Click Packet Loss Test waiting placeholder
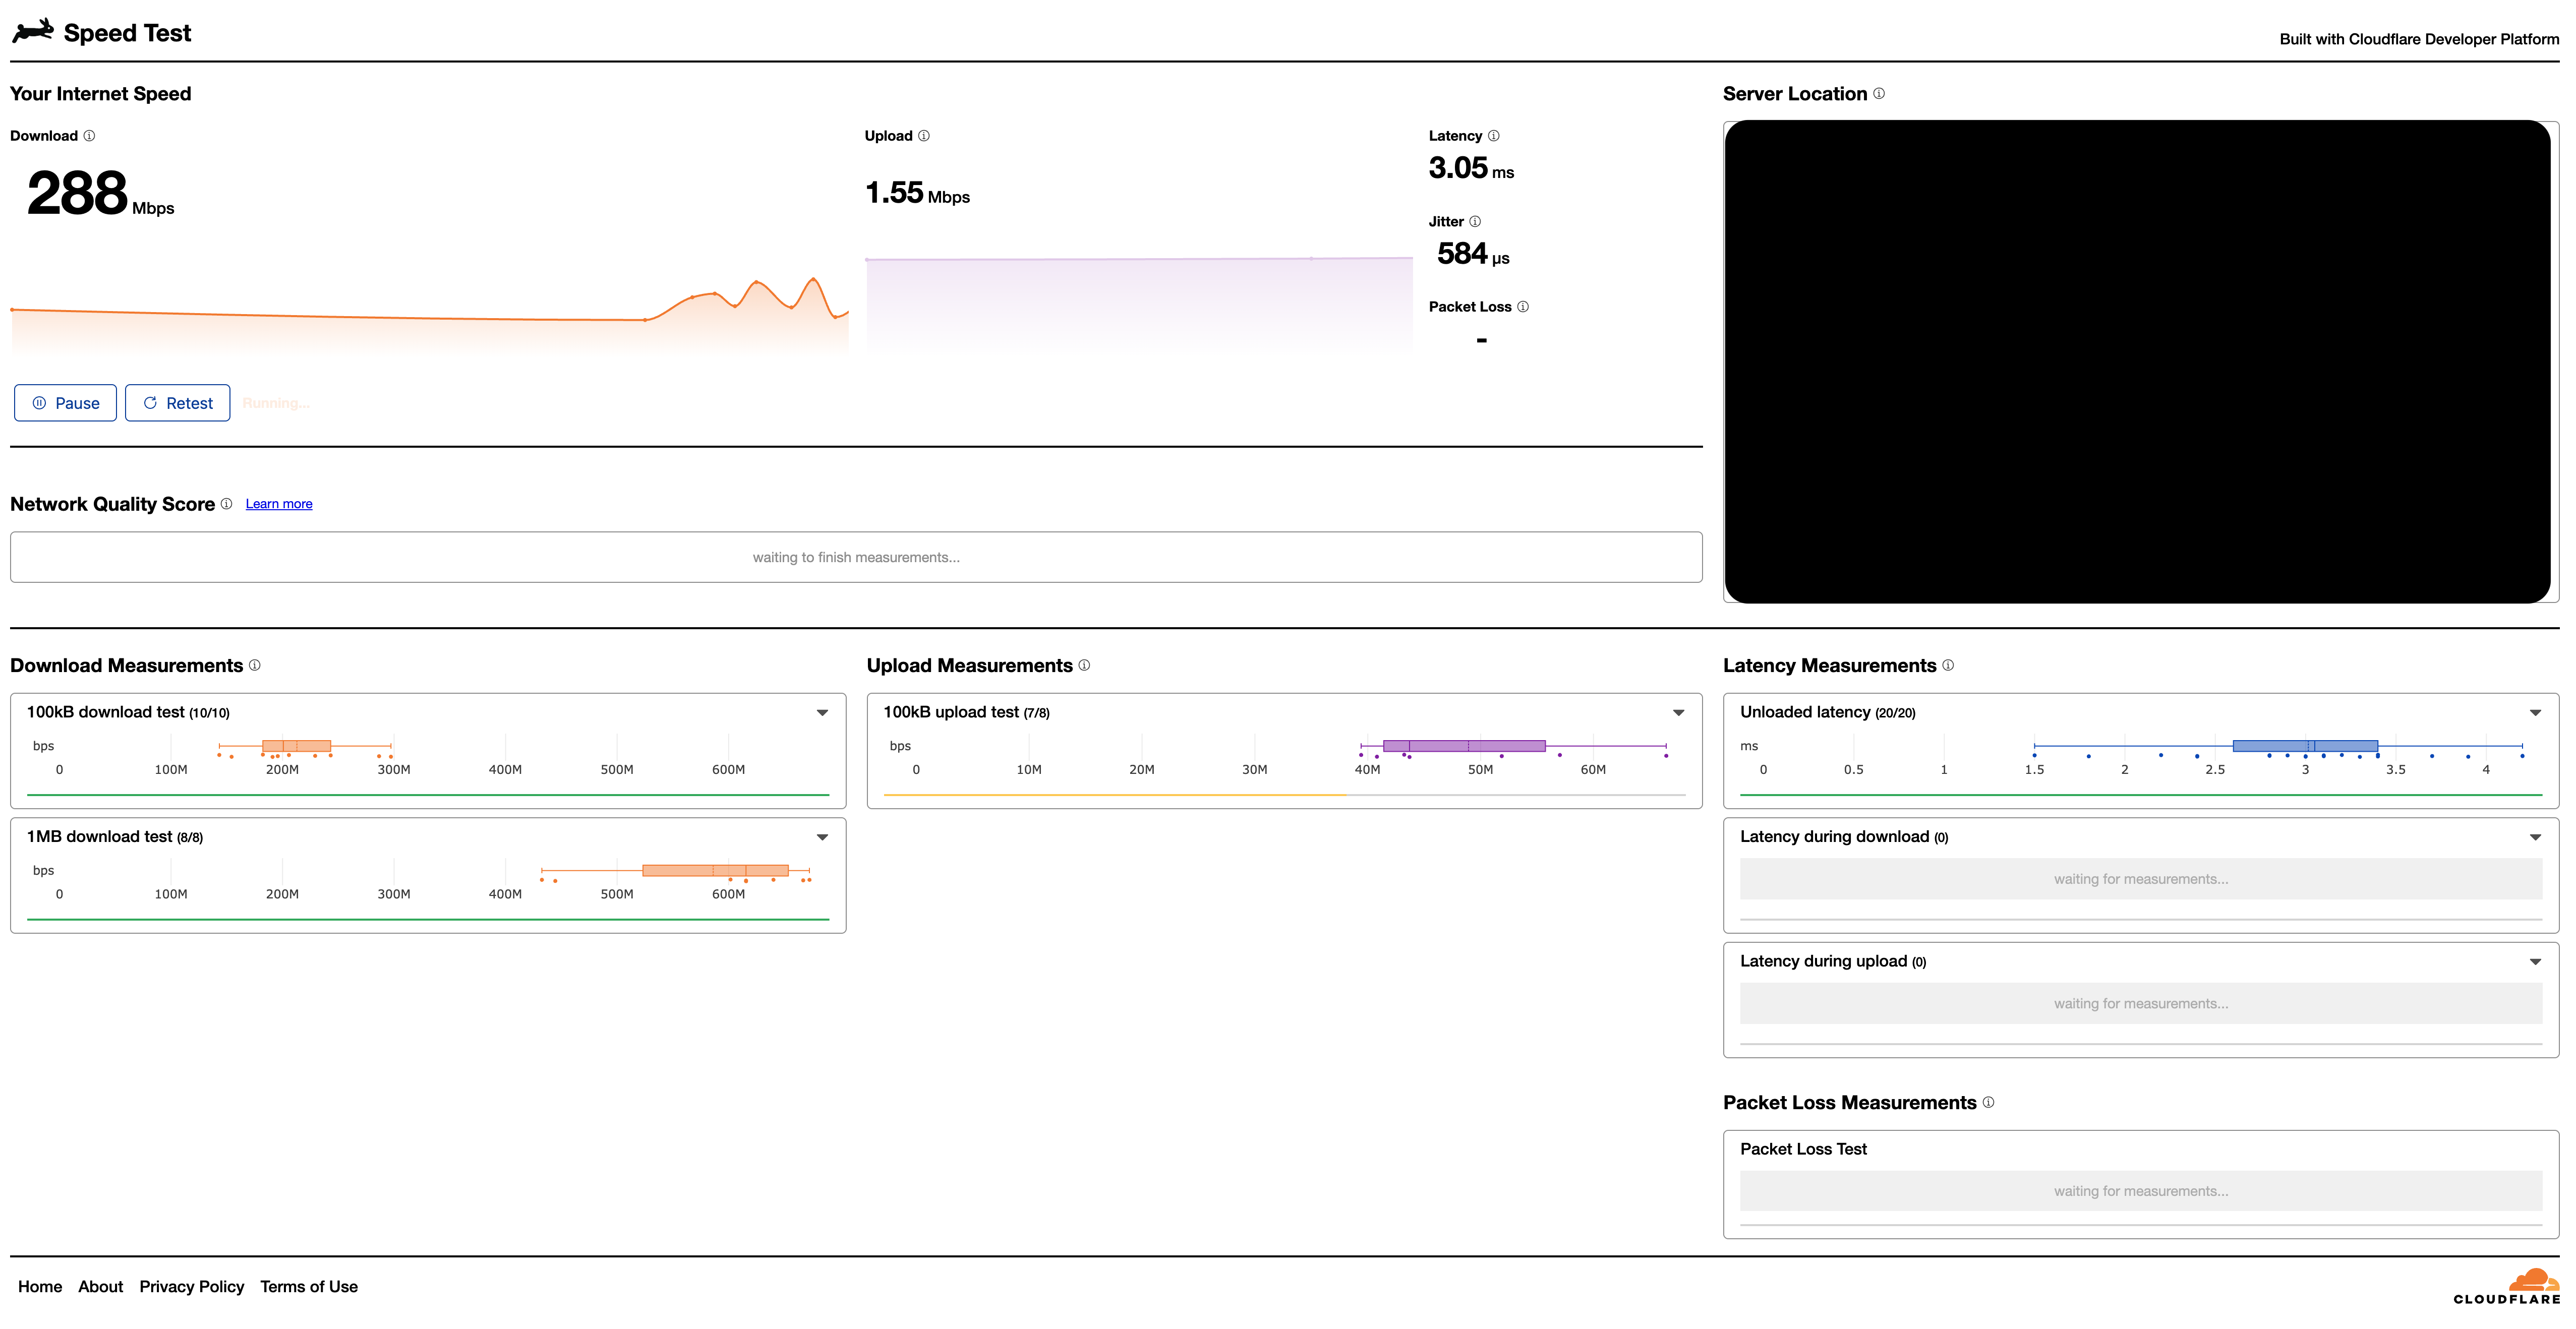This screenshot has width=2576, height=1329. (x=2141, y=1191)
